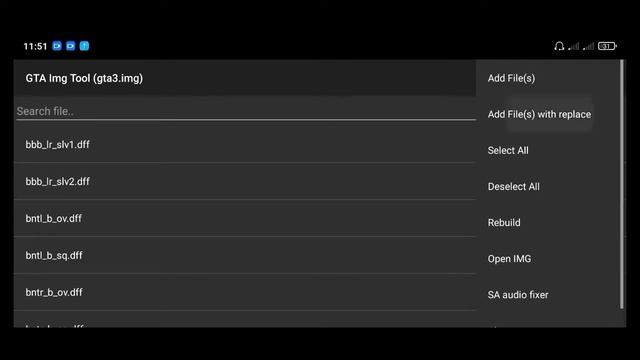The width and height of the screenshot is (640, 360).
Task: Tap the headphone icon in status bar
Action: click(559, 46)
